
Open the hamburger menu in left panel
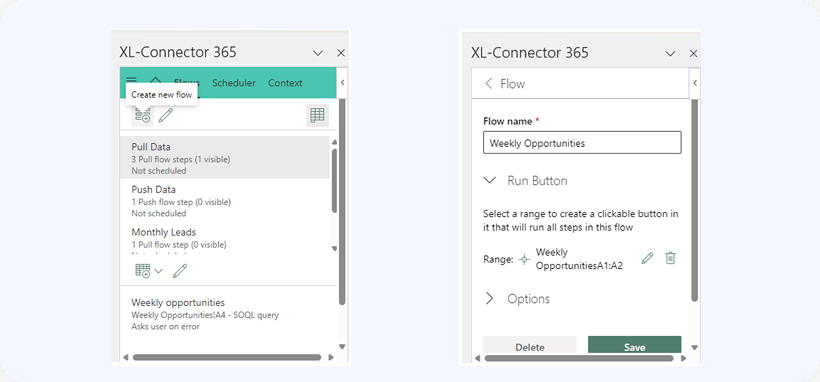click(x=131, y=80)
